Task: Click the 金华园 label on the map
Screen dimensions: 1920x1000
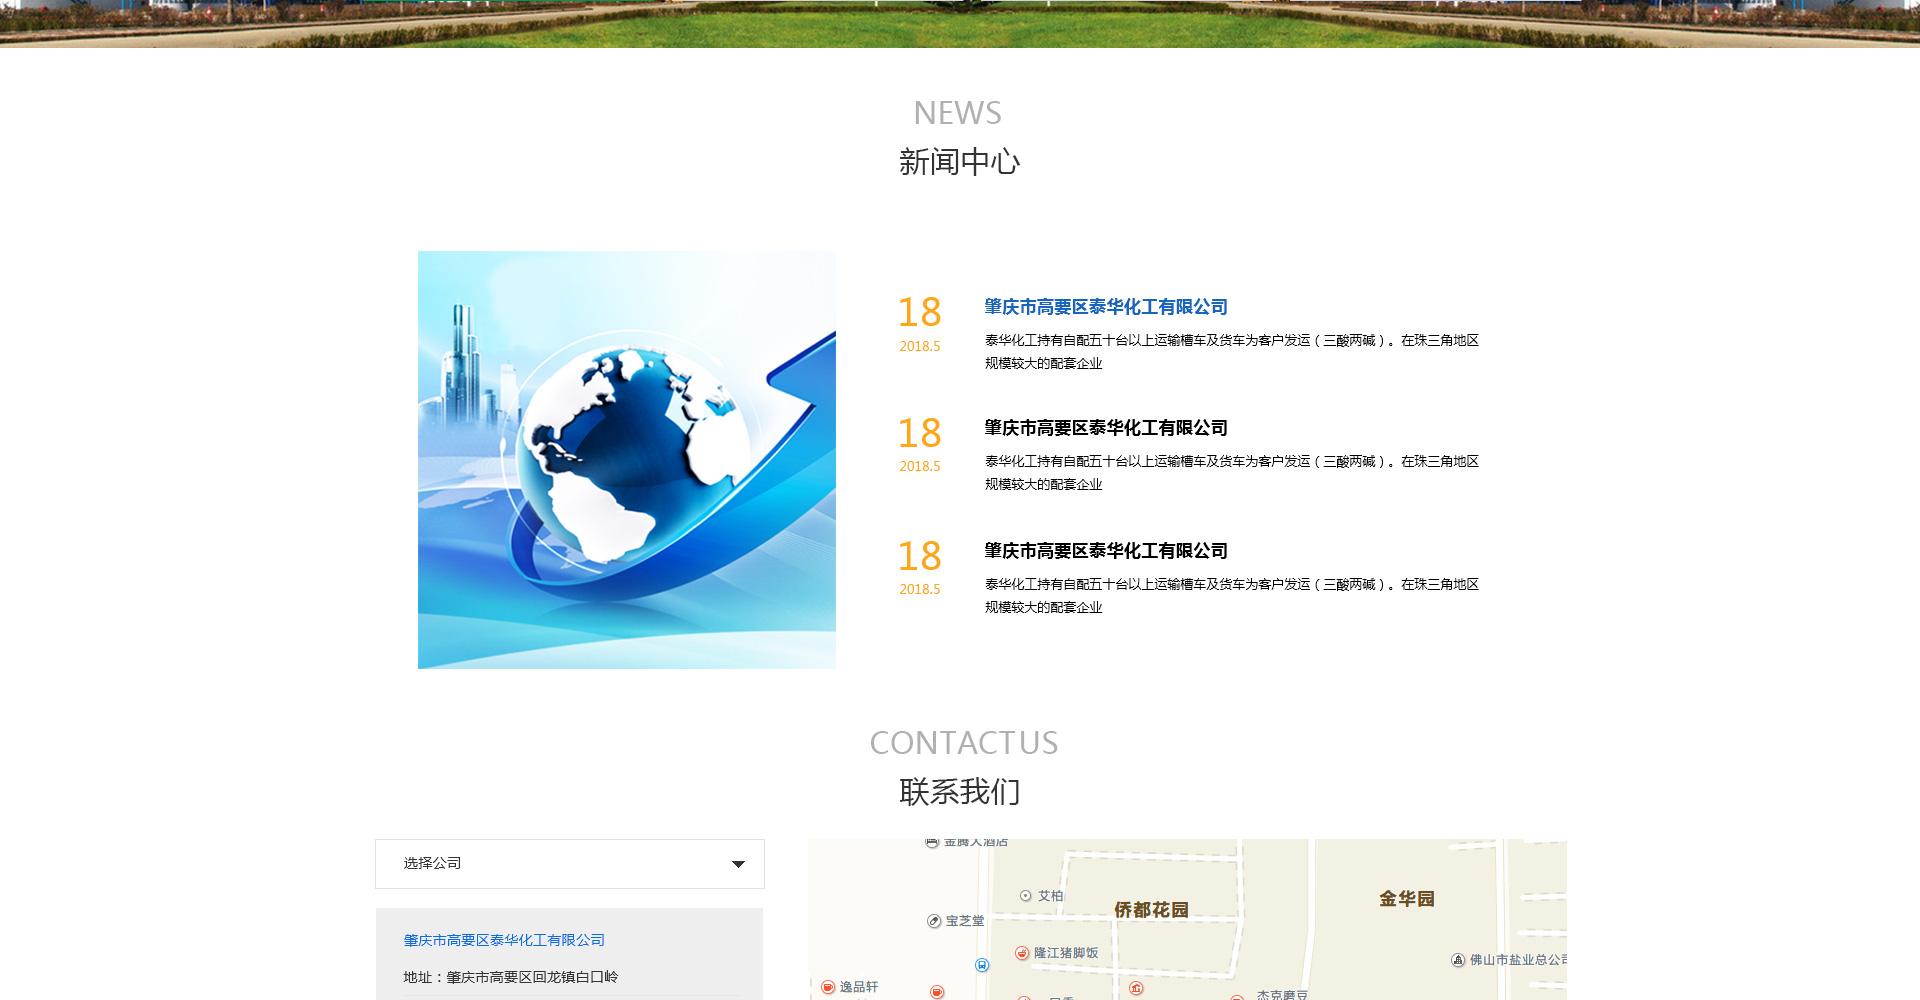Action: tap(1406, 899)
